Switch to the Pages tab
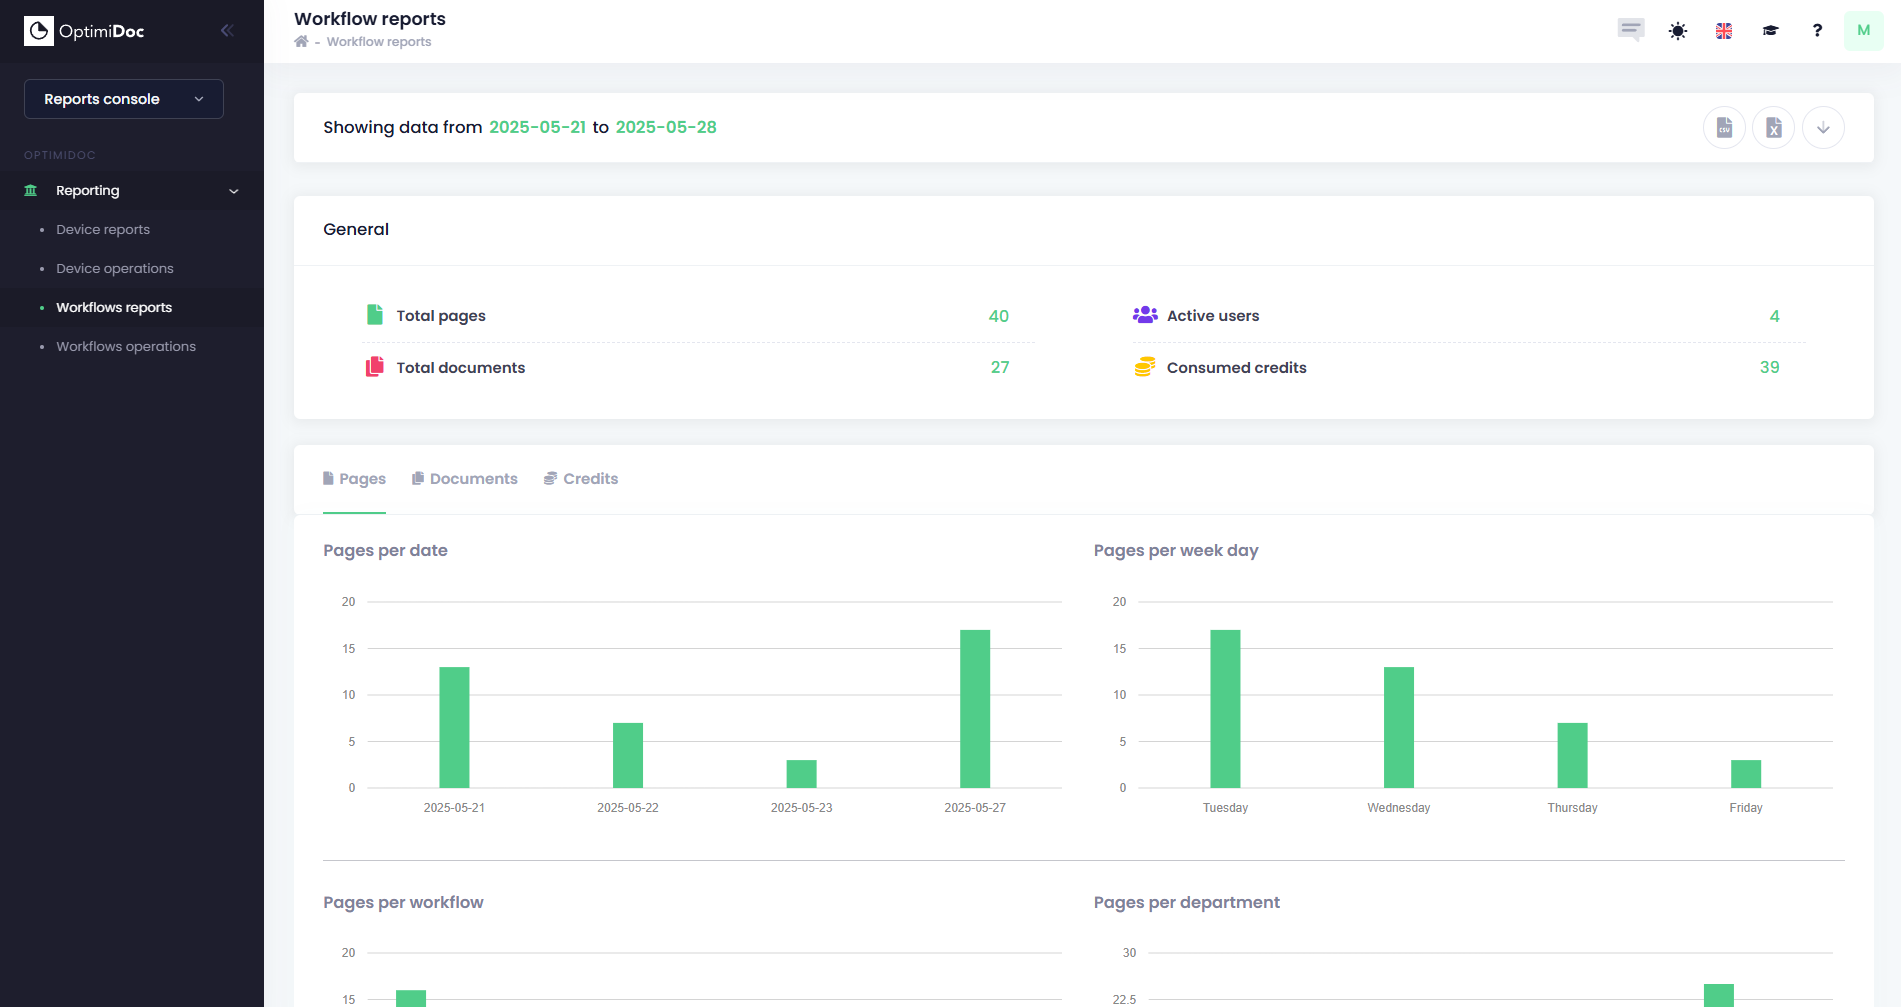The height and width of the screenshot is (1007, 1901). click(354, 479)
